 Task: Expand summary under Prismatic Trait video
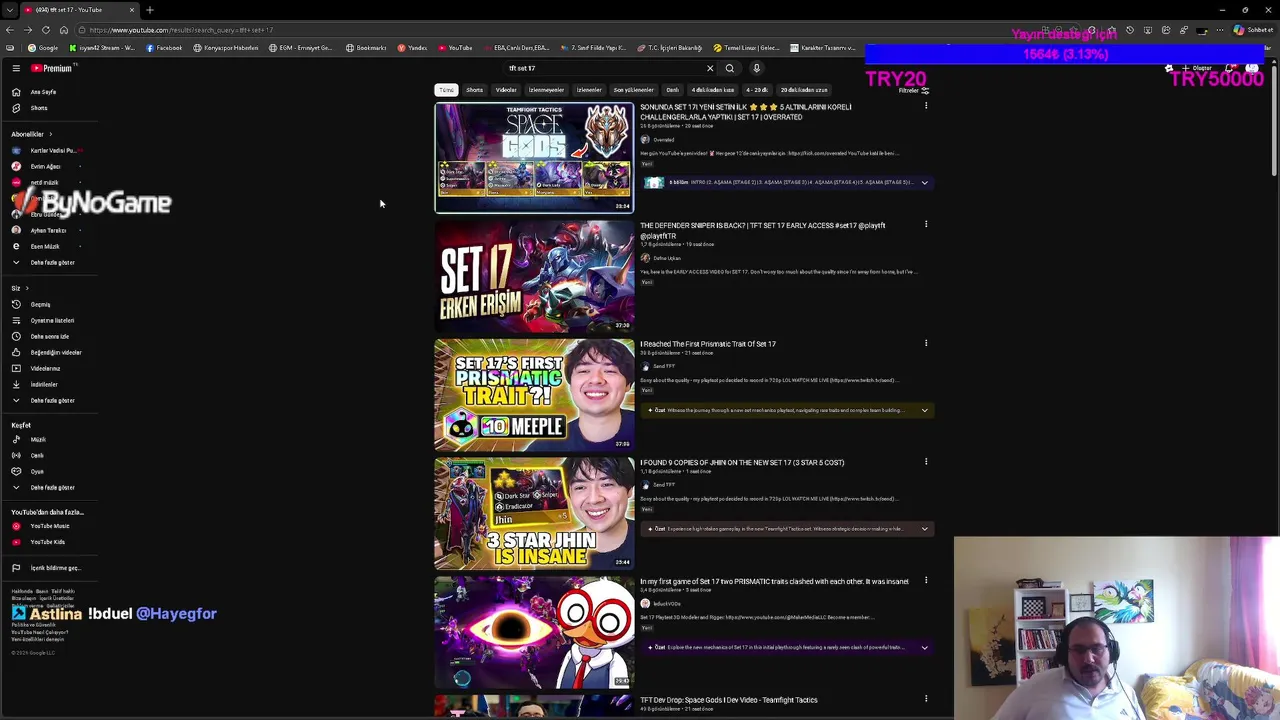pyautogui.click(x=924, y=410)
